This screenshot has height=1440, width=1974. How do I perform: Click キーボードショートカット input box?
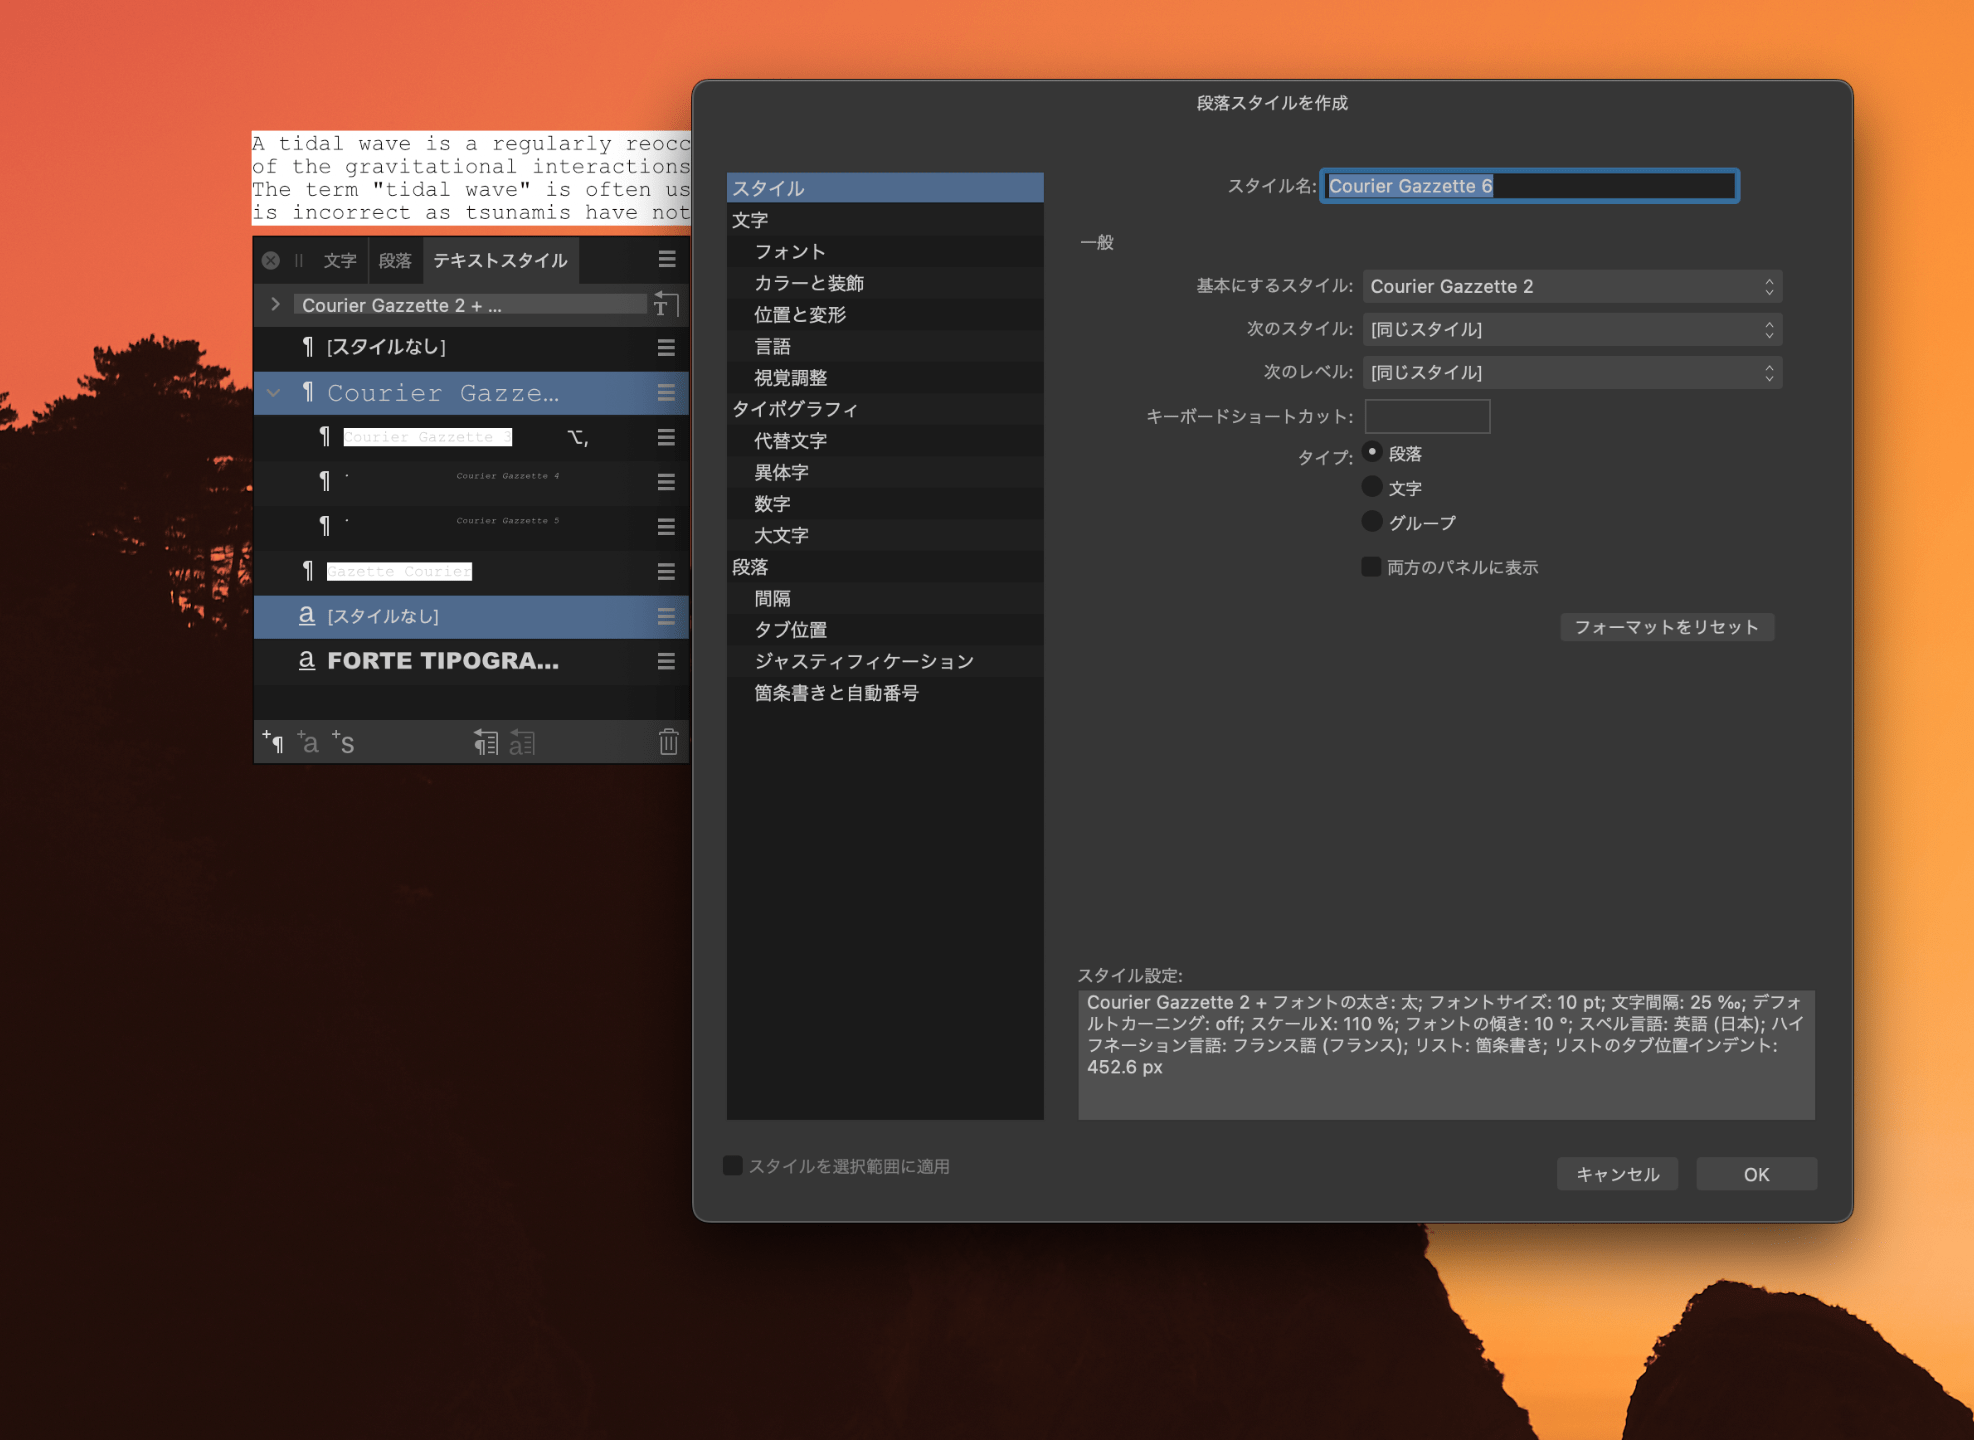1427,416
